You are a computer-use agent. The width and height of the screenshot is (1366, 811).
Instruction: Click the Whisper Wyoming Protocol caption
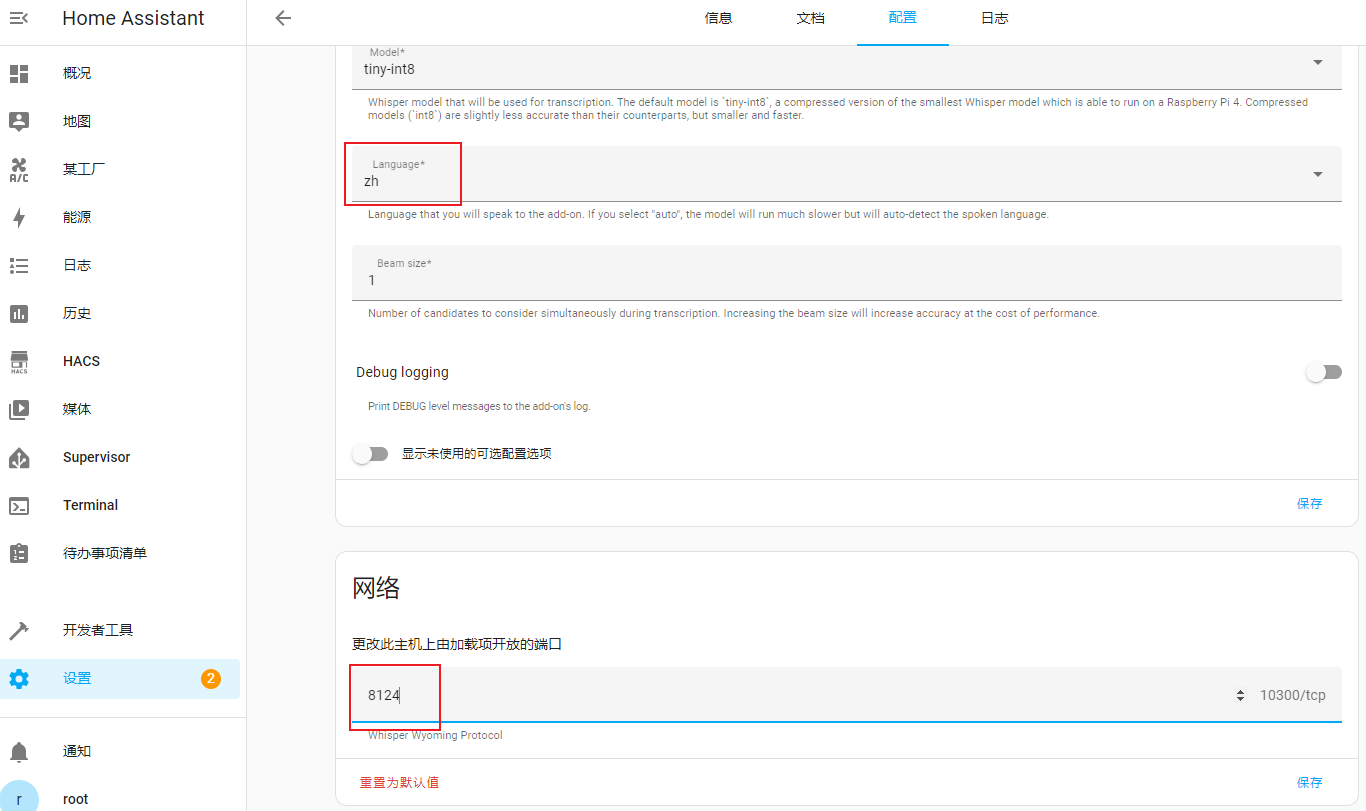click(x=435, y=735)
